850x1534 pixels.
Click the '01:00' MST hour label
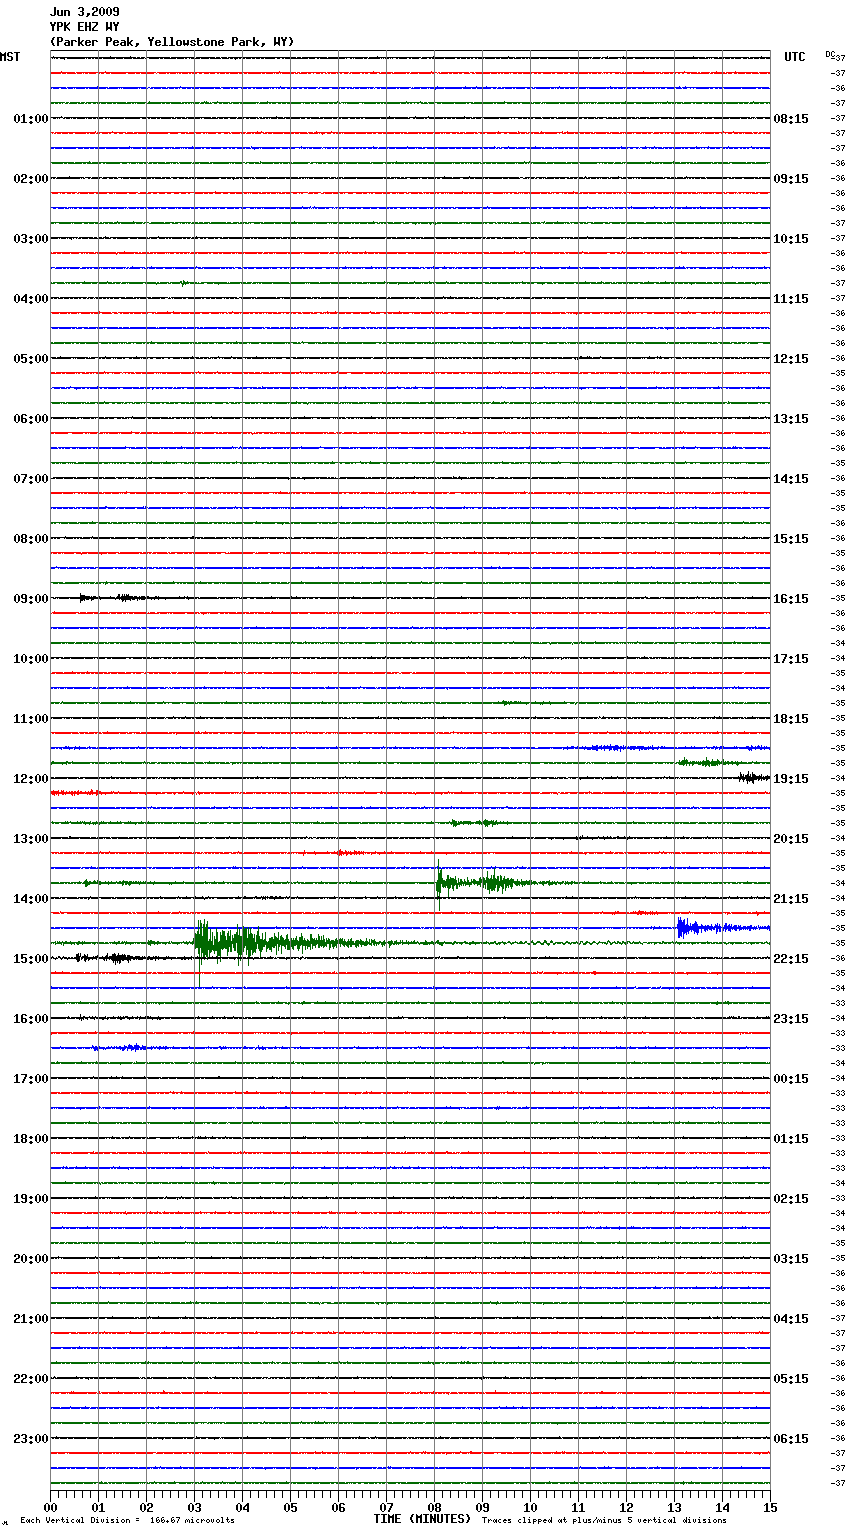click(x=31, y=119)
